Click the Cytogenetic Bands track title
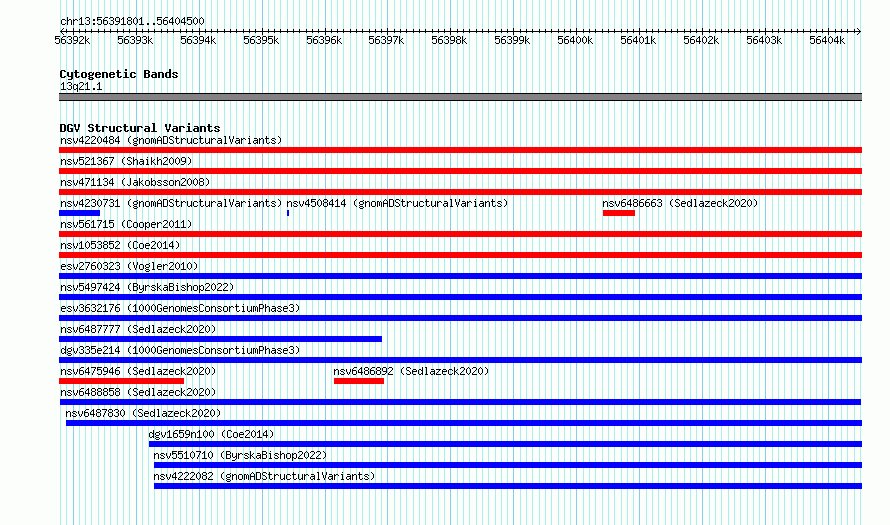The image size is (890, 525). click(119, 74)
